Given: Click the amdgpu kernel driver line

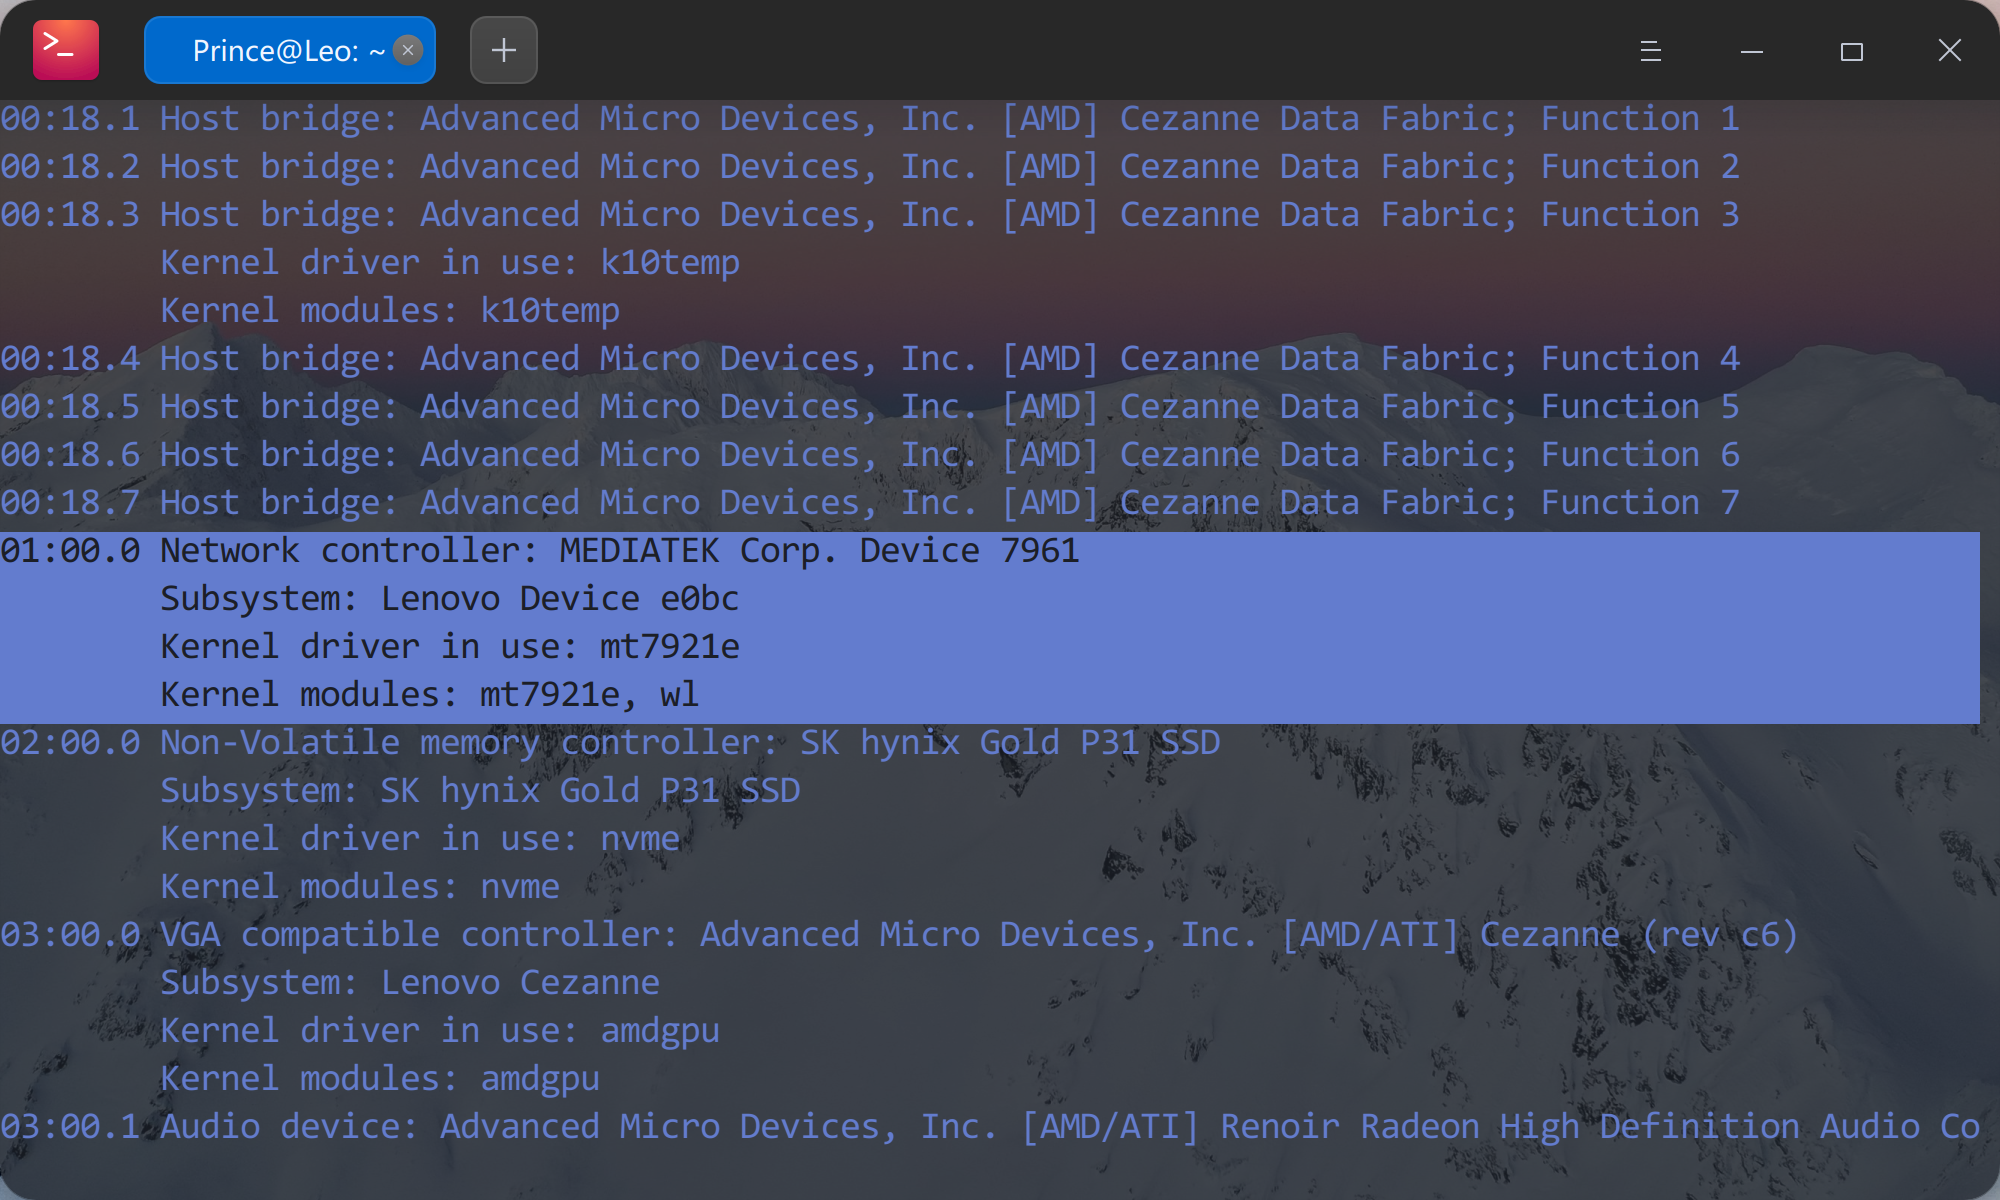Looking at the screenshot, I should [x=660, y=1029].
